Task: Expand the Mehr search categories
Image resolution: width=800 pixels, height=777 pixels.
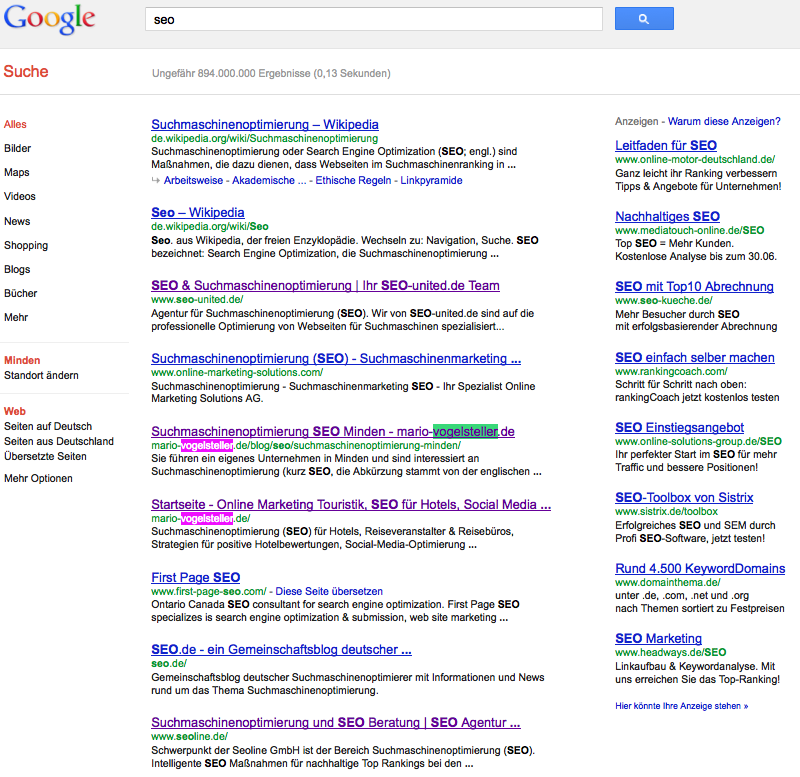Action: tap(16, 317)
